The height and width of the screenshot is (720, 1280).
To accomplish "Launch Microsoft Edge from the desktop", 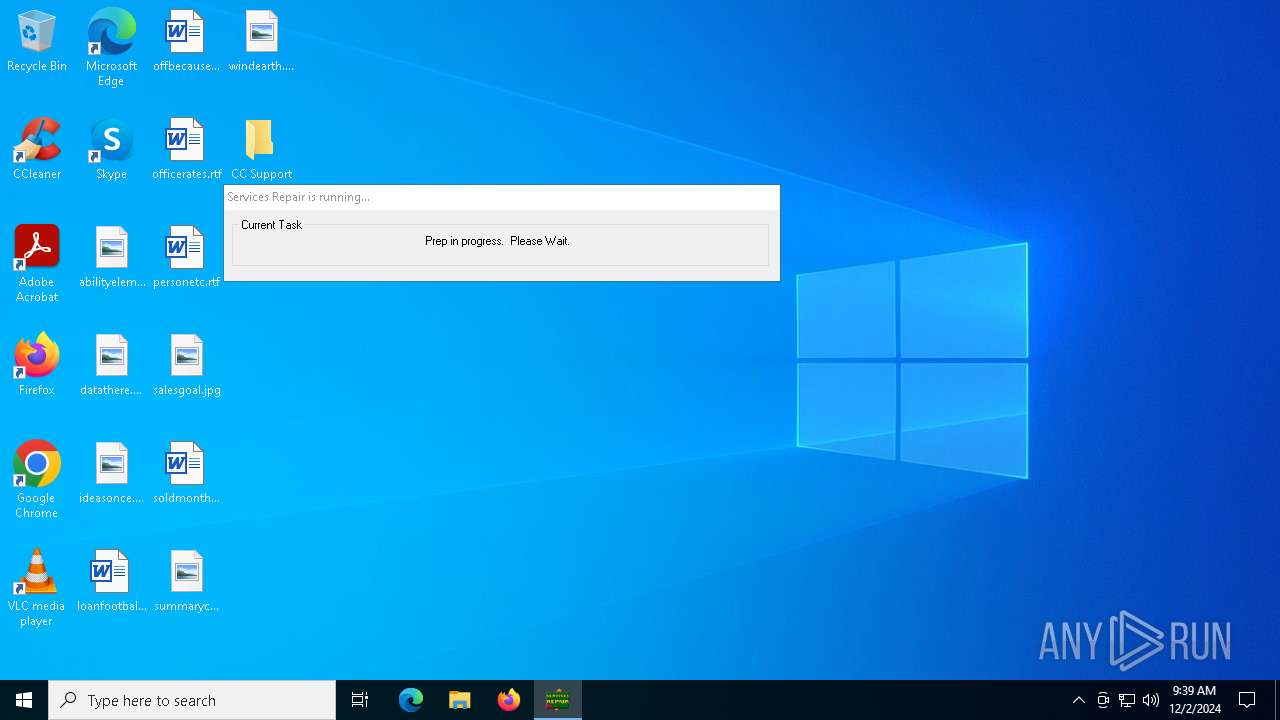I will [x=111, y=47].
